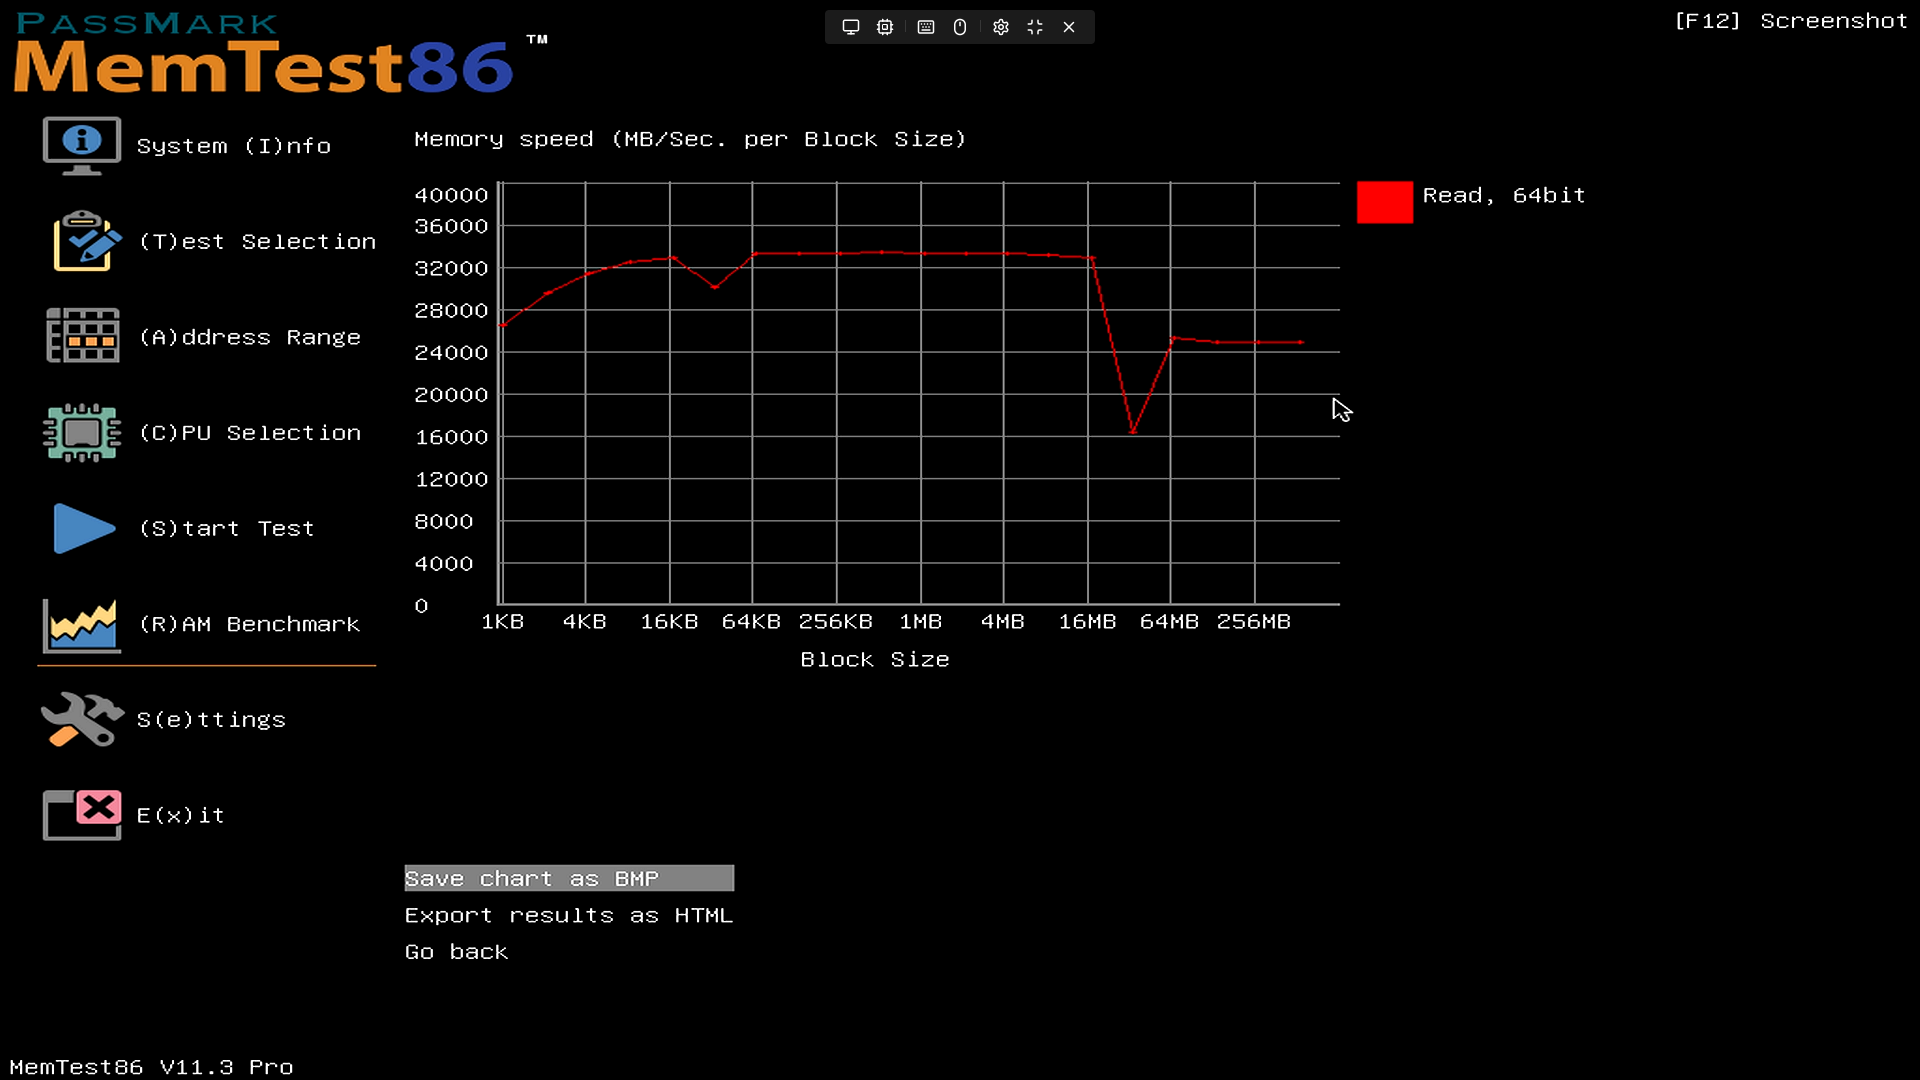Image resolution: width=1920 pixels, height=1080 pixels.
Task: Click the lowest dip point on the chart line
Action: (x=1133, y=432)
